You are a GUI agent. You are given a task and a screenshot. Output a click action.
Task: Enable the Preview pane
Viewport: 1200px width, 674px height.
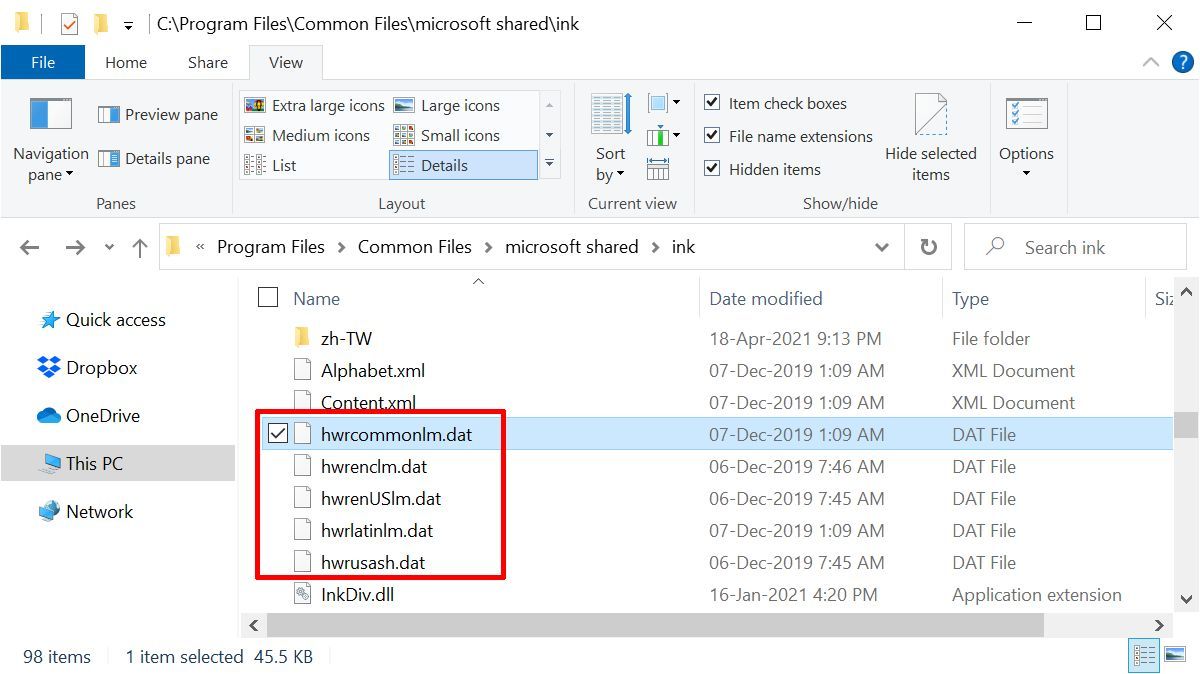(x=156, y=115)
